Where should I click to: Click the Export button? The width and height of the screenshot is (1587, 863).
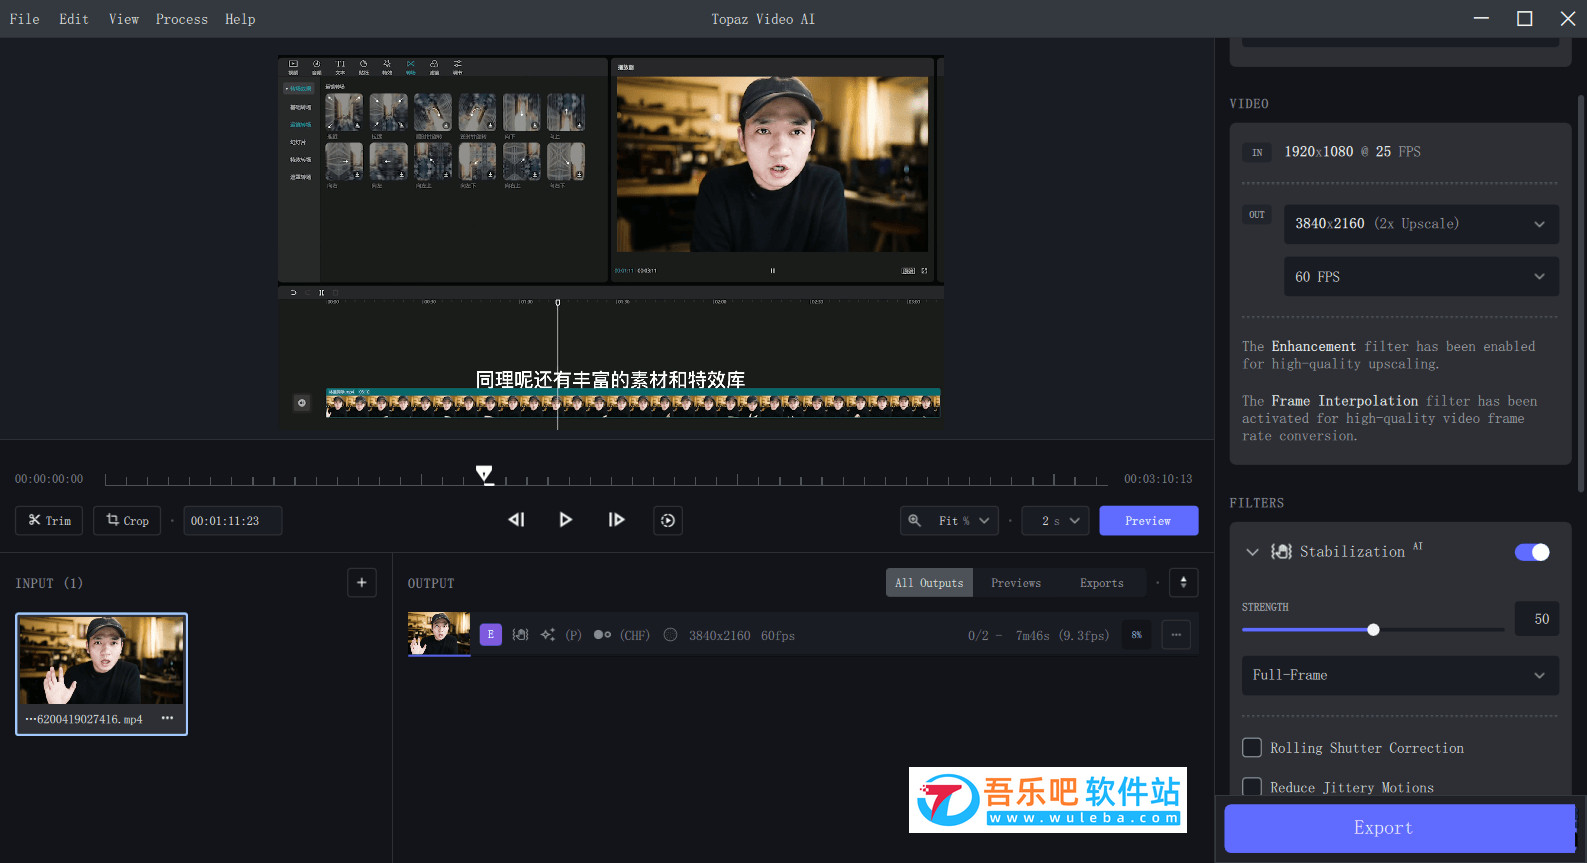click(1399, 828)
